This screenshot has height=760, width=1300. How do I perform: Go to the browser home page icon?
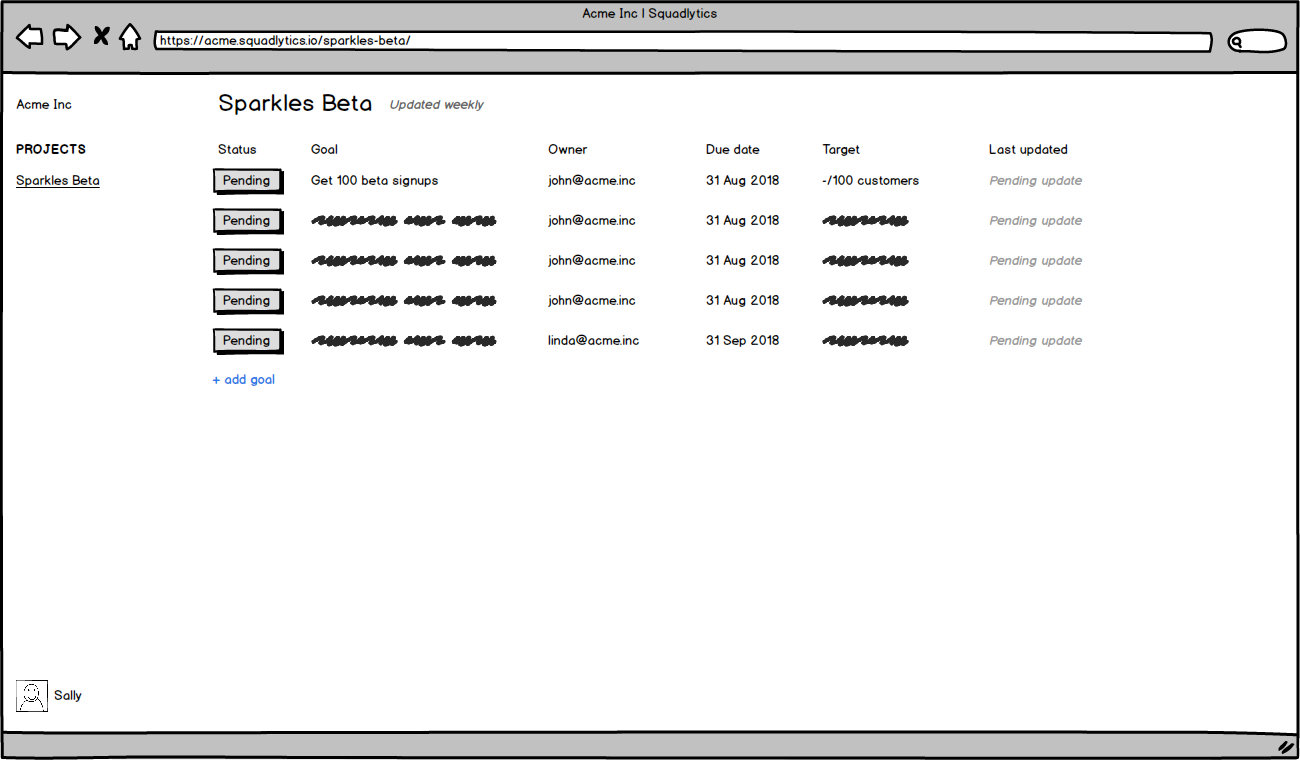click(x=130, y=38)
